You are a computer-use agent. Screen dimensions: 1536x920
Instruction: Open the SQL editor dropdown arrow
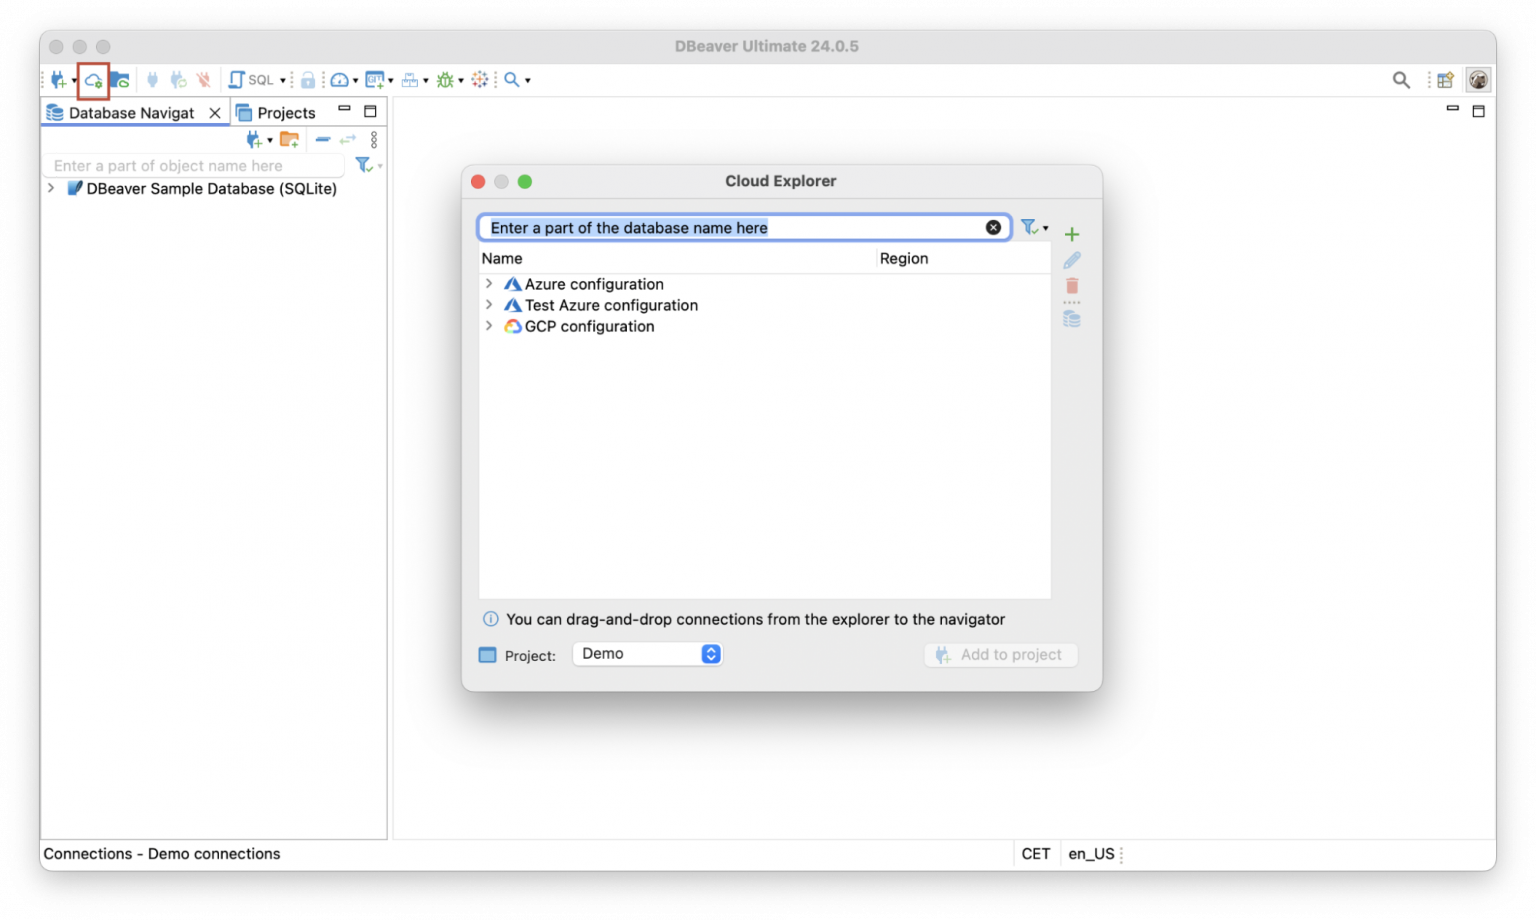(284, 80)
